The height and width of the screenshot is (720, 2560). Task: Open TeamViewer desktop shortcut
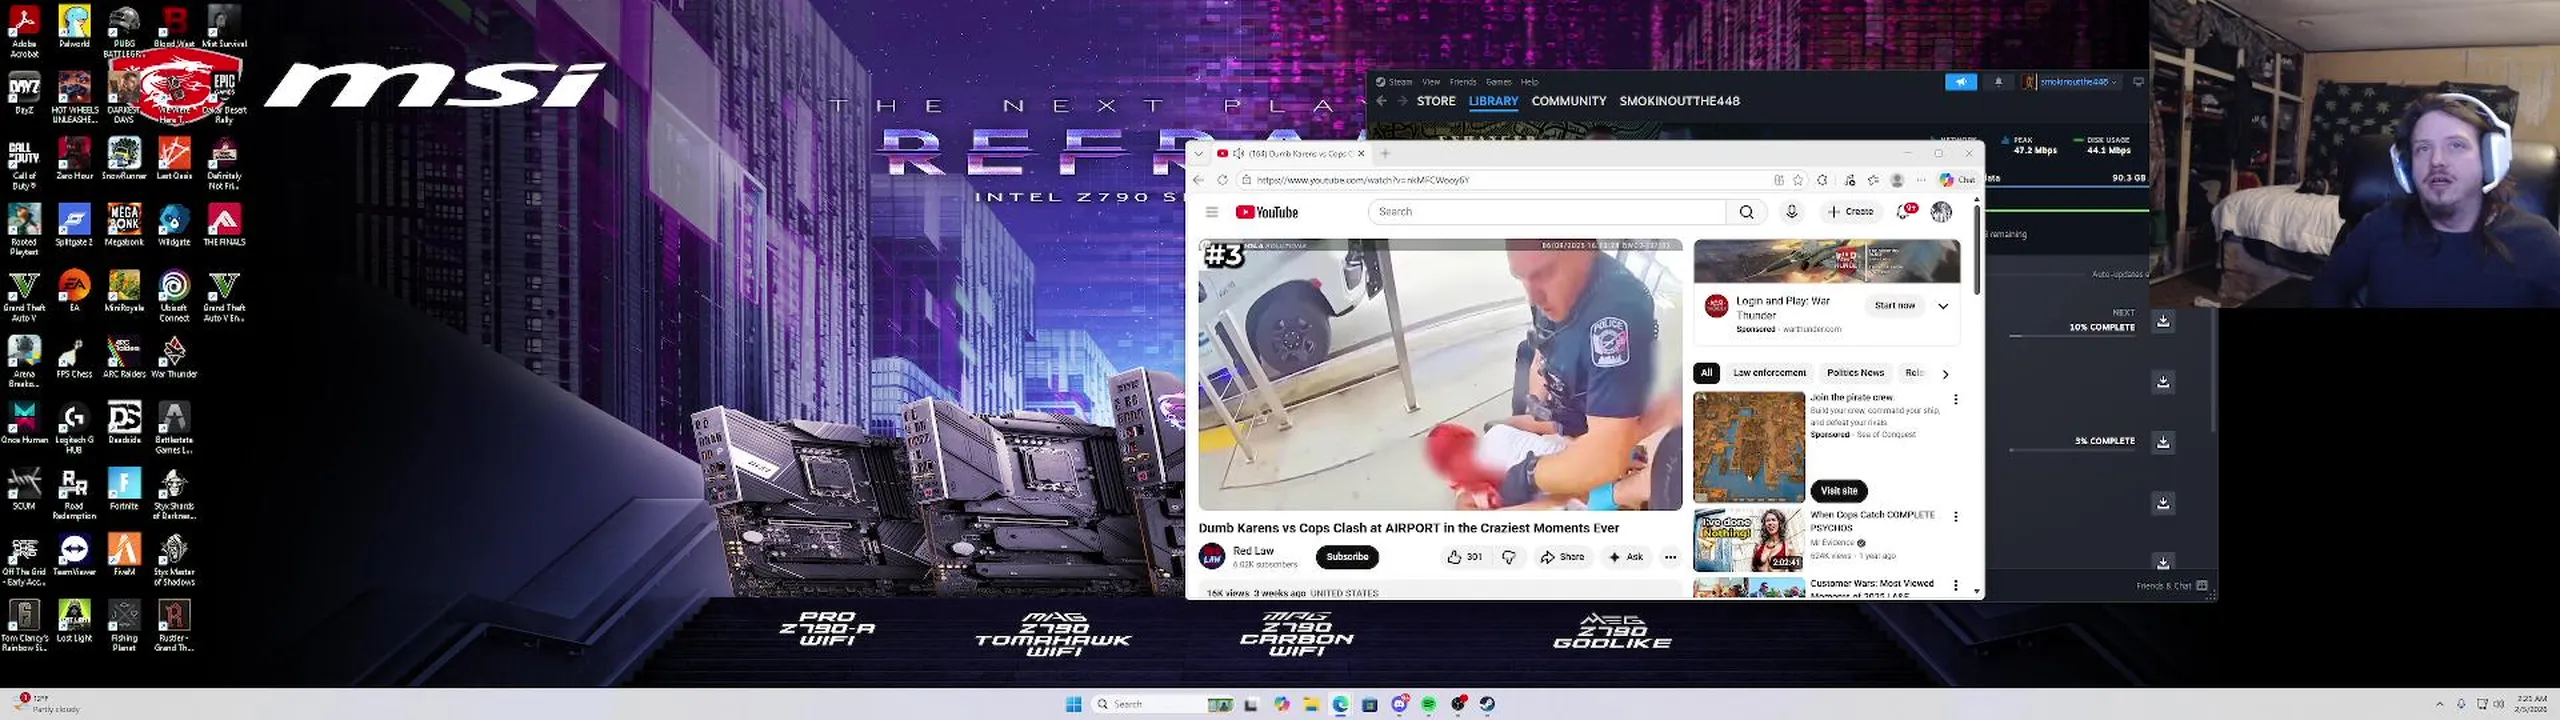click(x=74, y=555)
